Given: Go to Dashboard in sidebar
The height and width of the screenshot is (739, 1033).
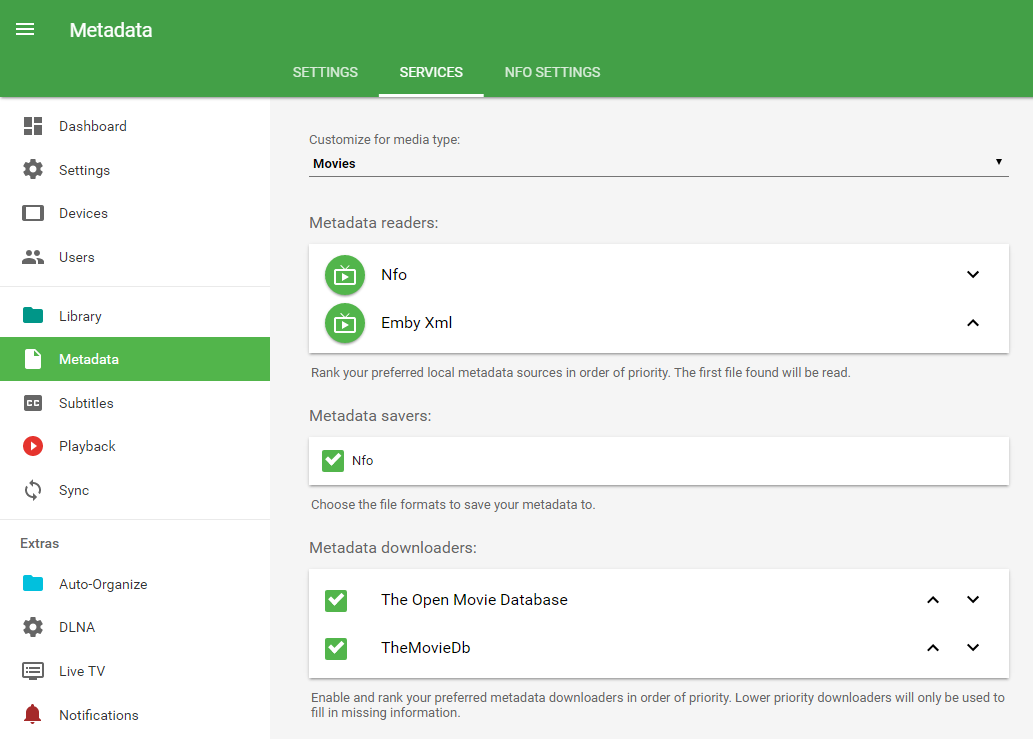Looking at the screenshot, I should click(x=93, y=126).
